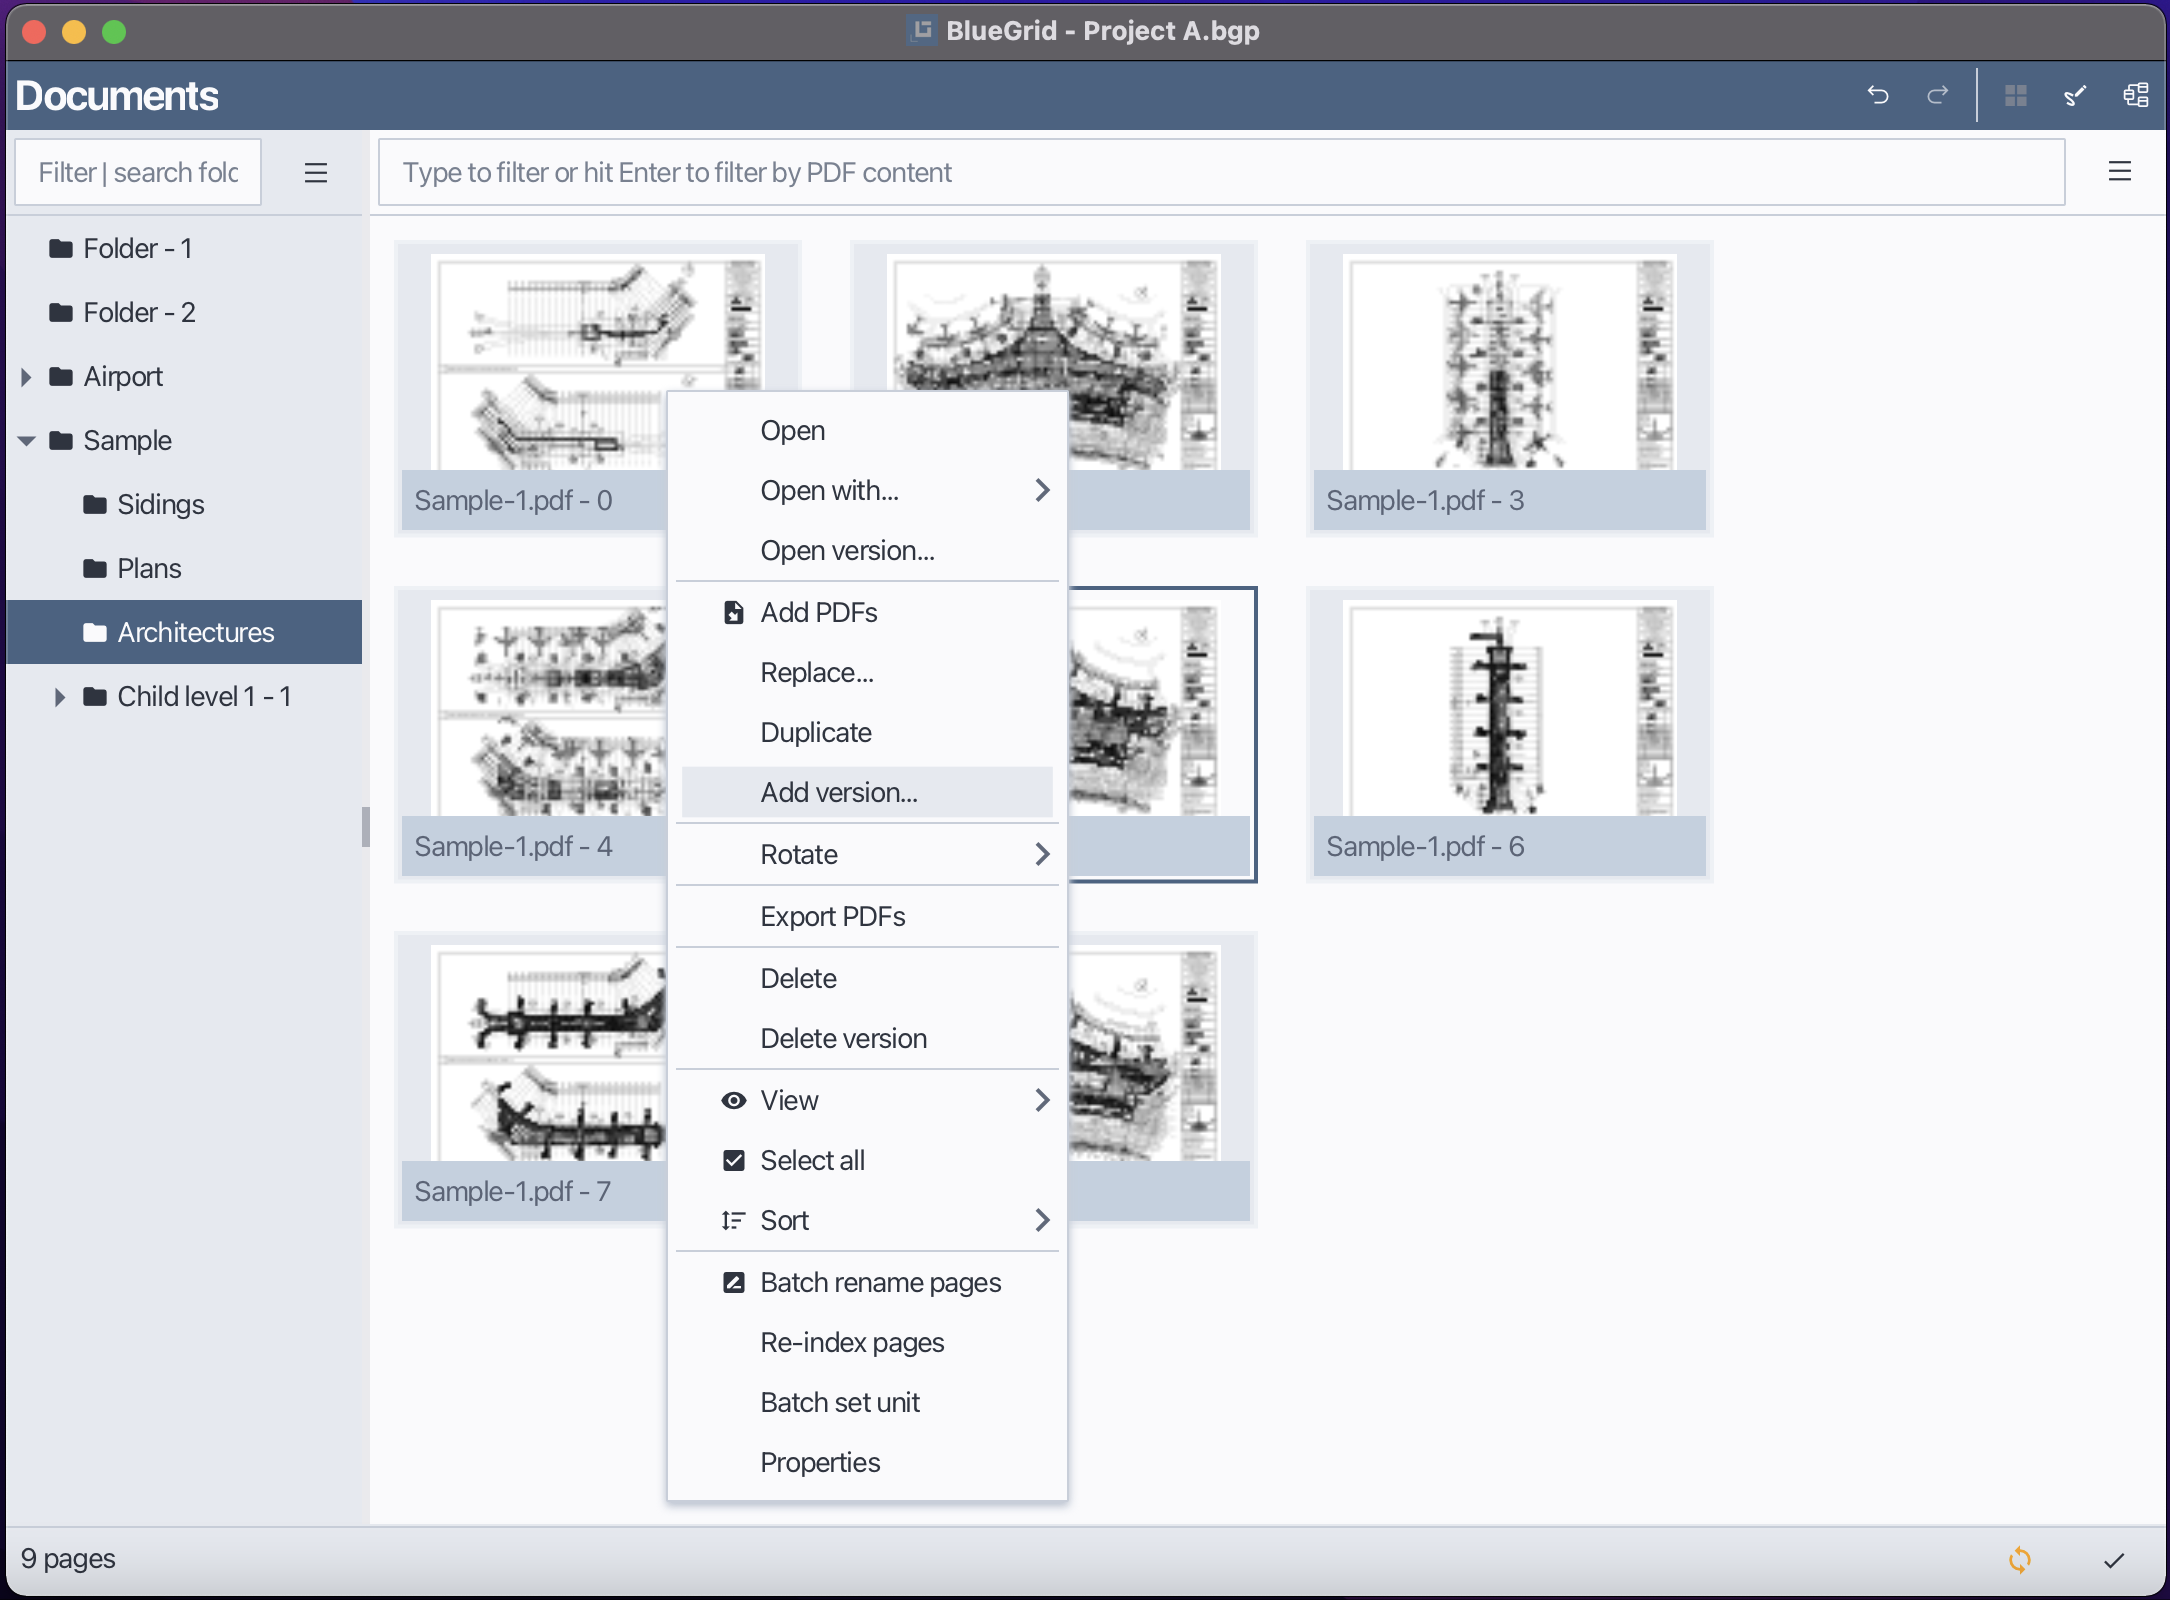Redo the last action
Image resolution: width=2170 pixels, height=1600 pixels.
point(1938,95)
